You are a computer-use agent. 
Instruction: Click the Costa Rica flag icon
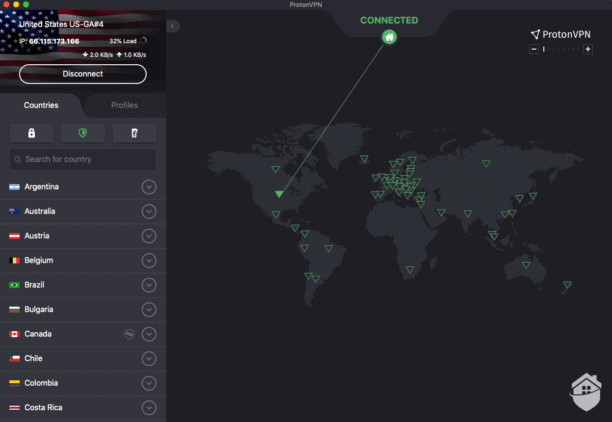(x=14, y=408)
